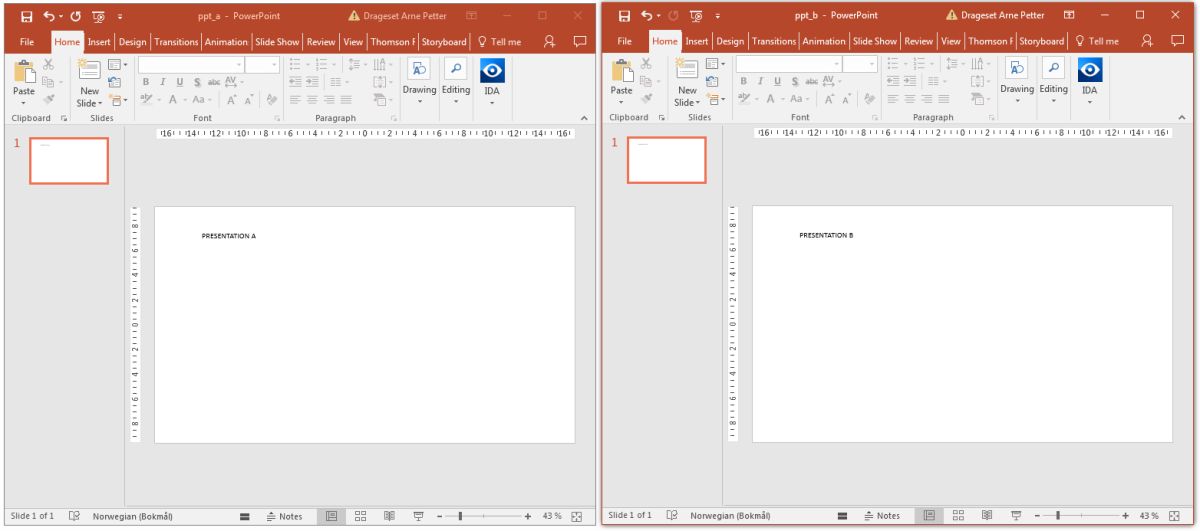Open Review tab in ppt_b
Image resolution: width=1200 pixels, height=531 pixels.
(x=918, y=41)
